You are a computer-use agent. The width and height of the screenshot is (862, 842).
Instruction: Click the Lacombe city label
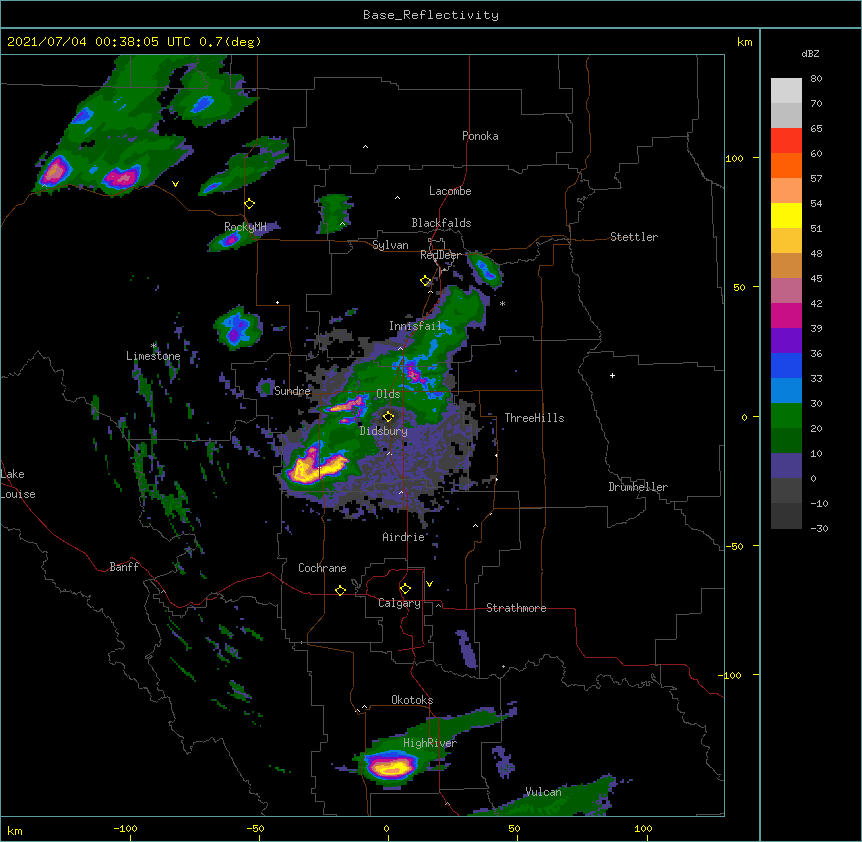(450, 191)
